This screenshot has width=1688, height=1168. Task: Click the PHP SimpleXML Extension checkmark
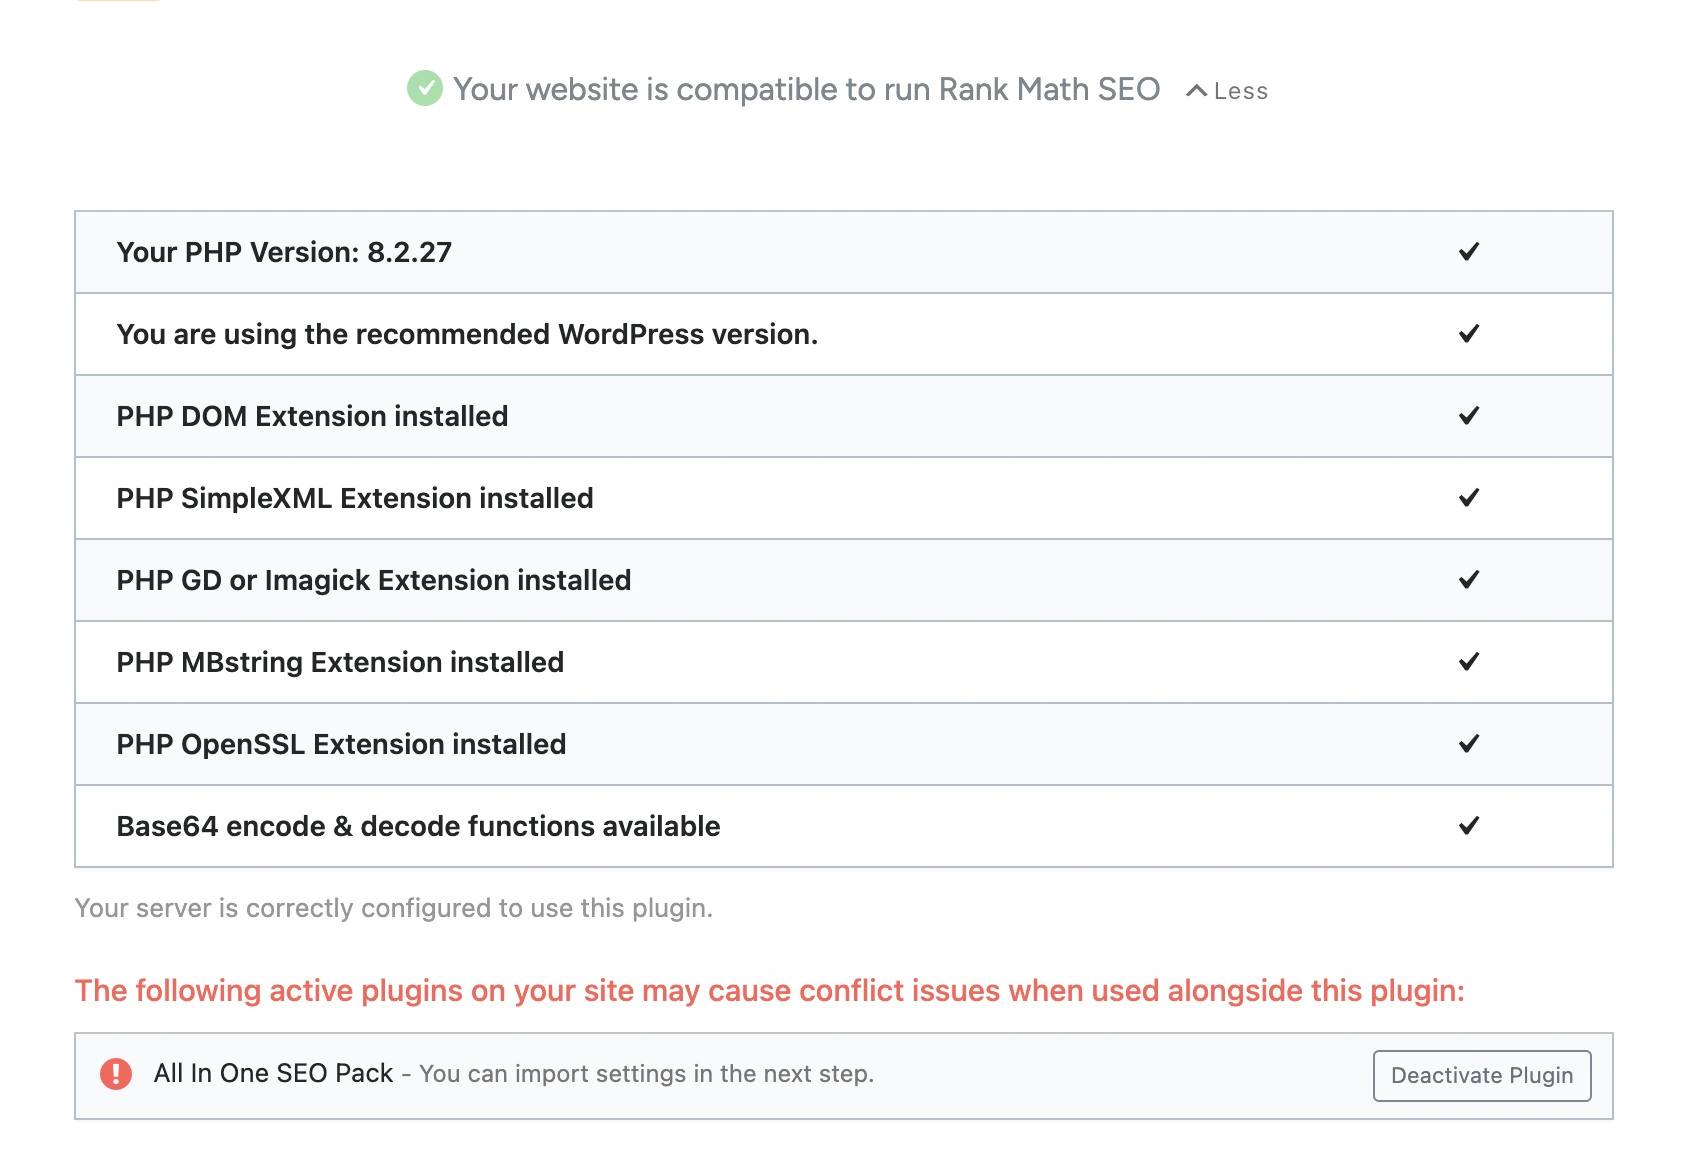(1468, 498)
